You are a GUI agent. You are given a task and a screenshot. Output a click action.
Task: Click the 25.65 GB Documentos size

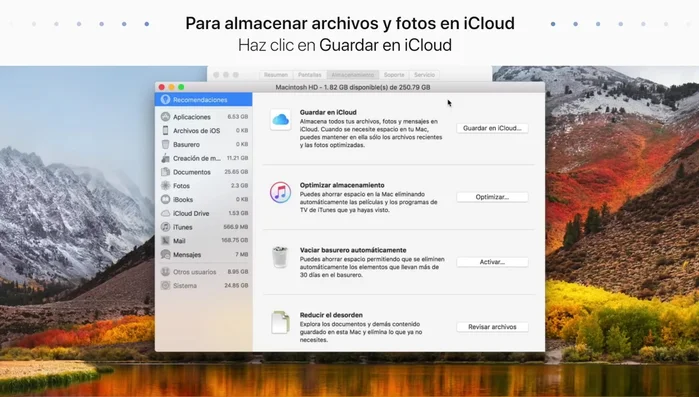click(x=236, y=172)
